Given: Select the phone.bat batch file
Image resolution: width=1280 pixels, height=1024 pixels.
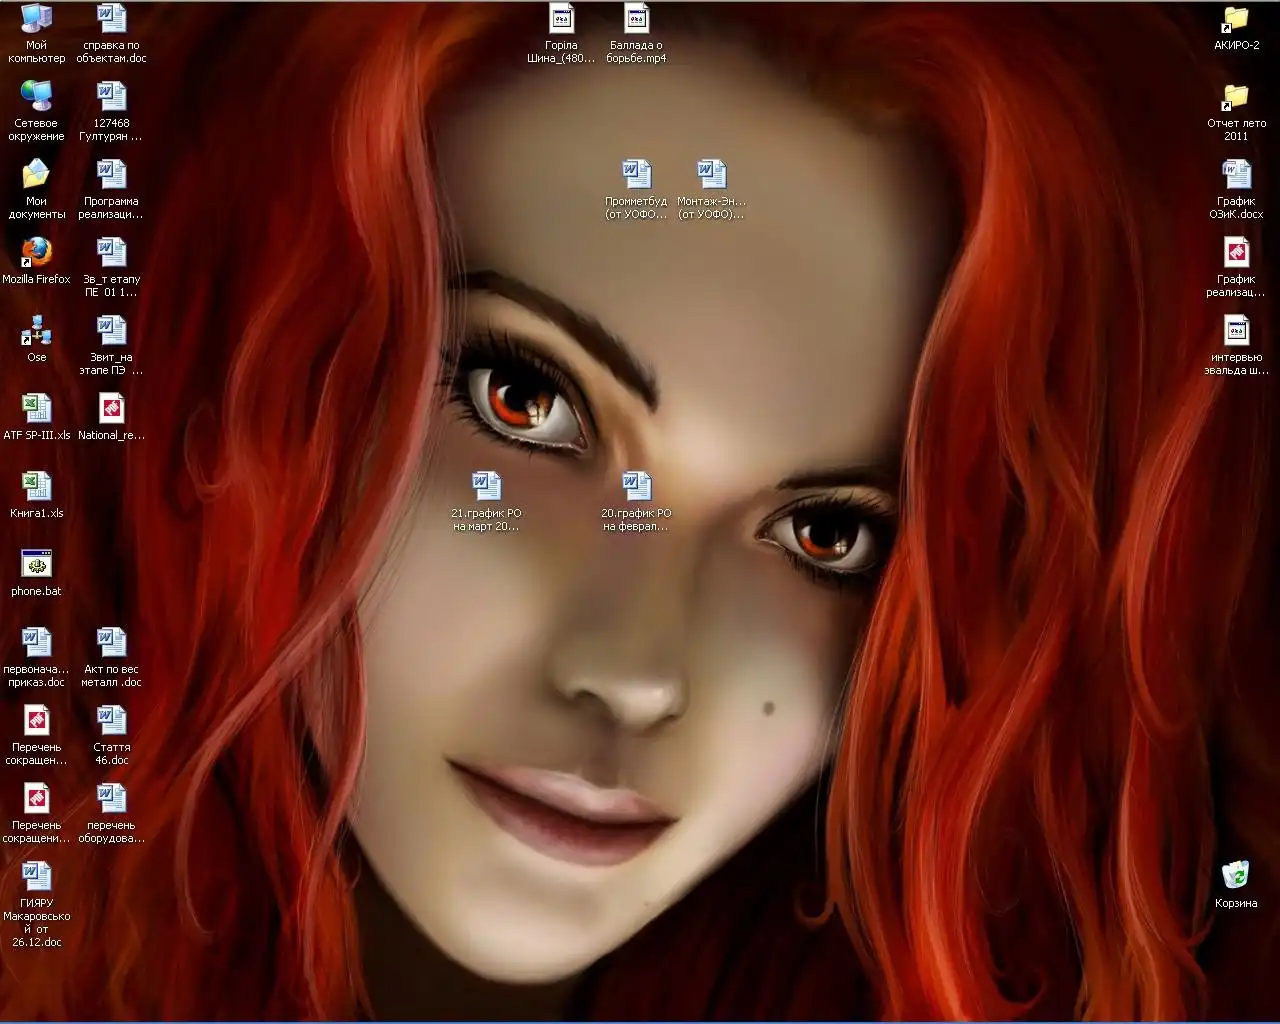Looking at the screenshot, I should click(36, 573).
